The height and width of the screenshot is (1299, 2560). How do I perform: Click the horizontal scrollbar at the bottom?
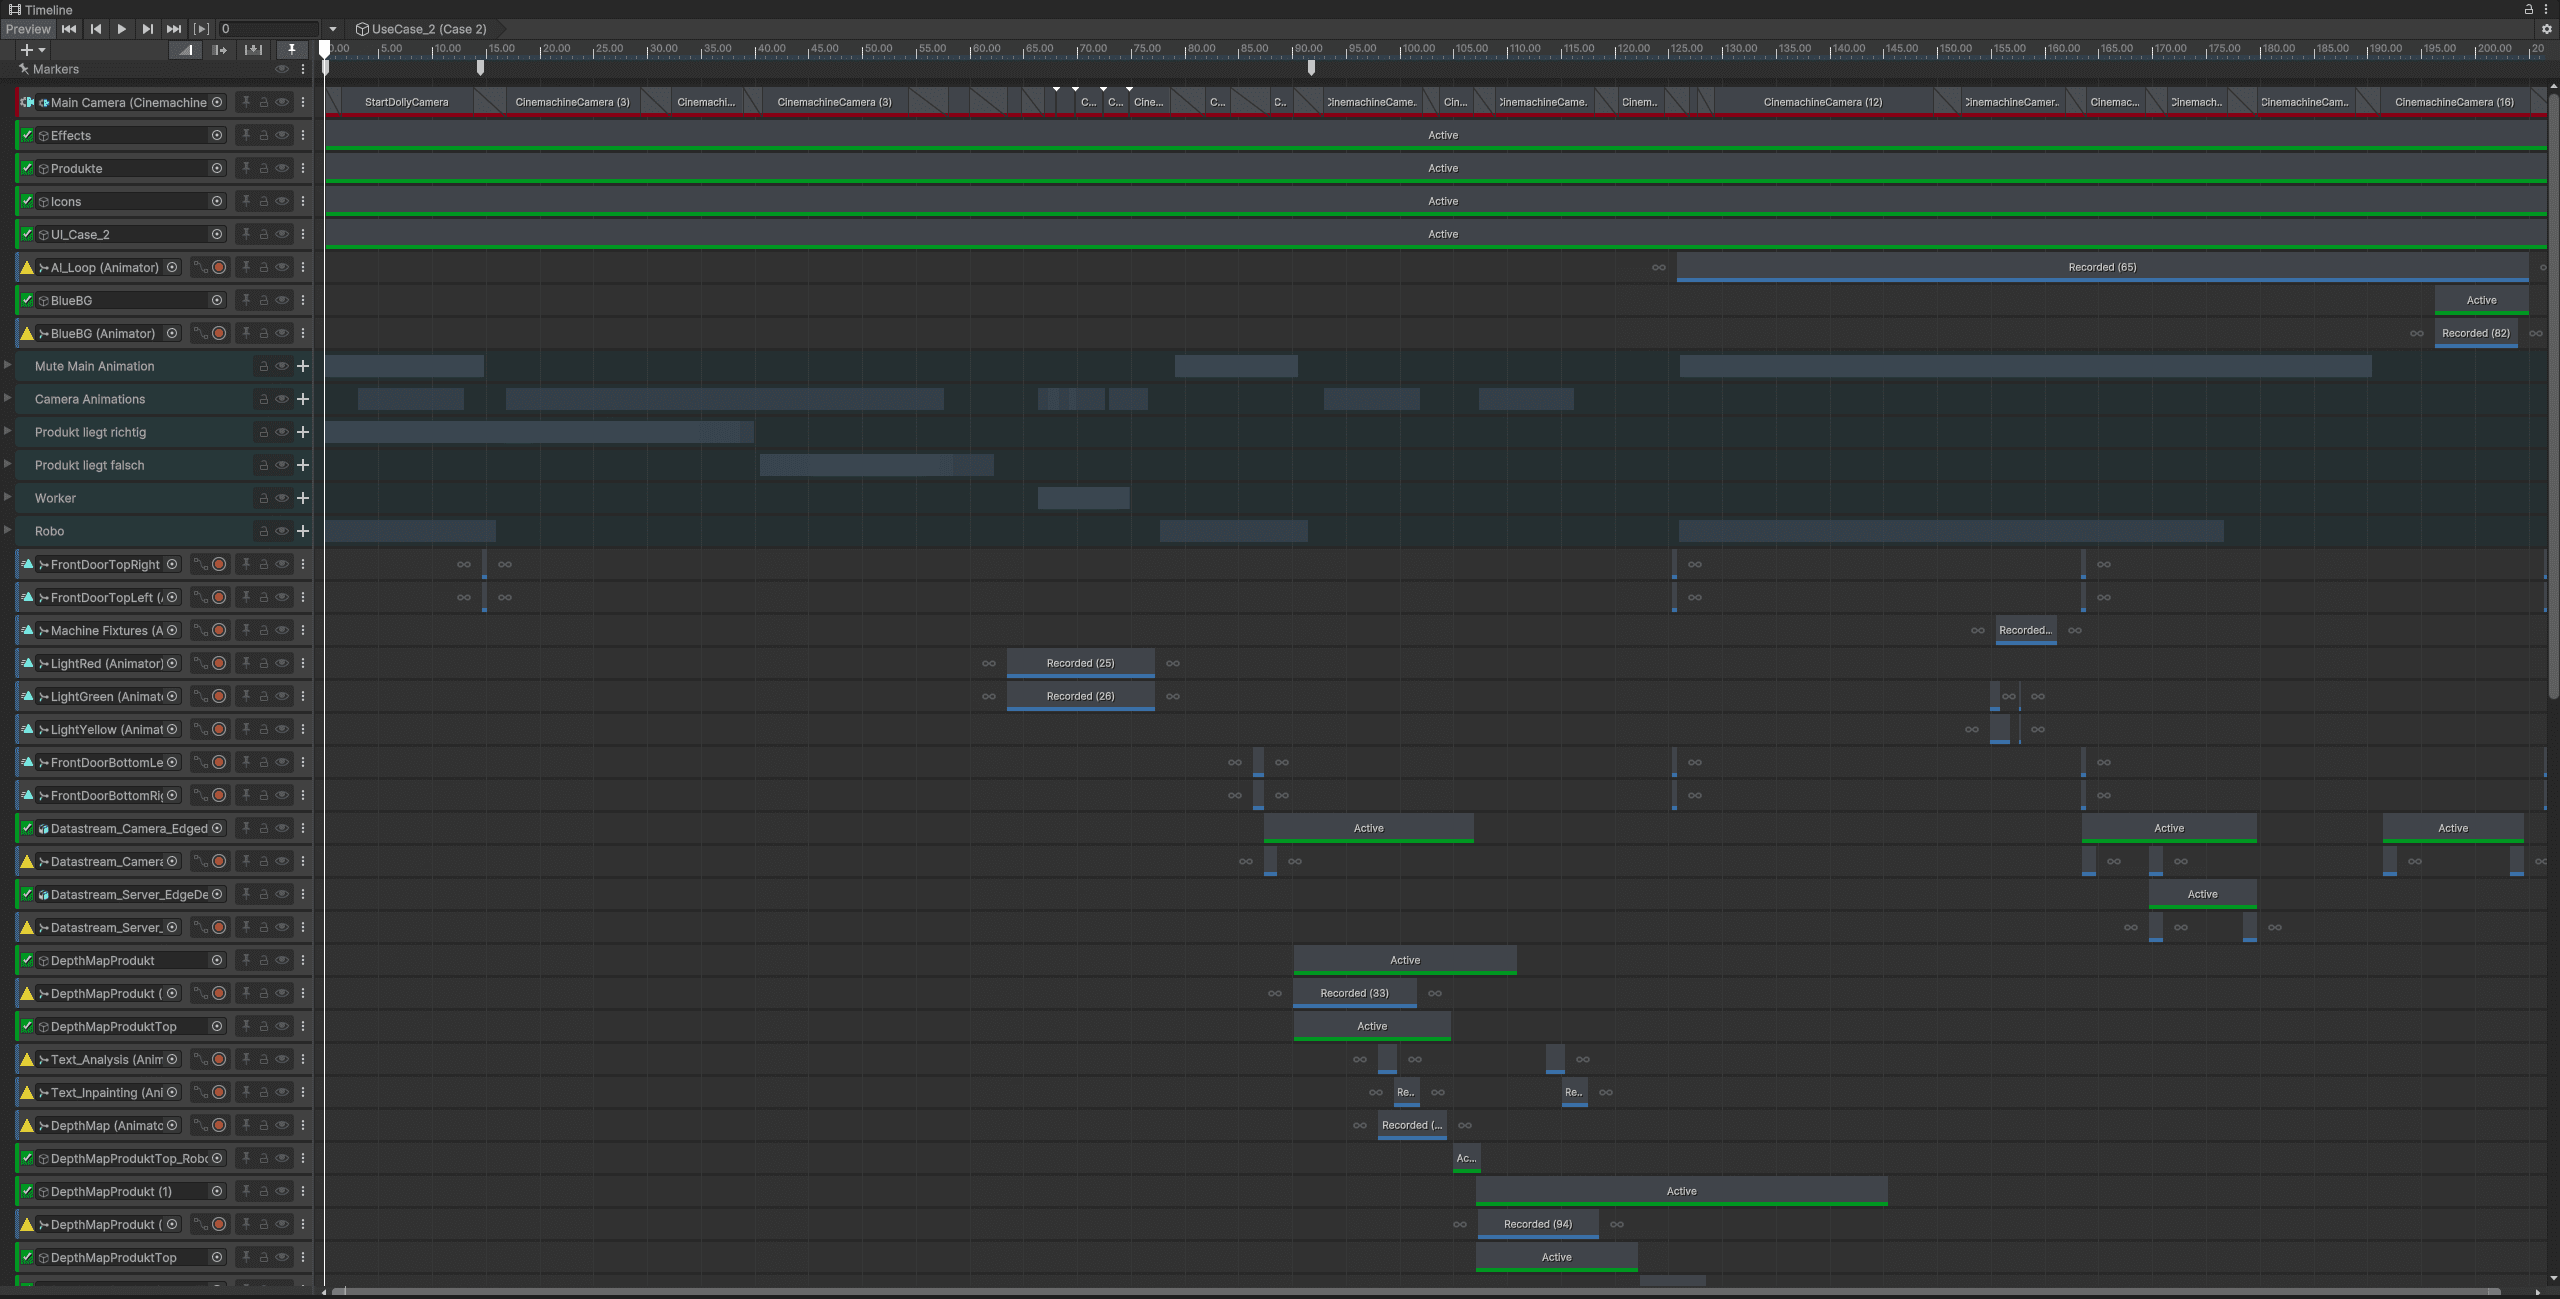pos(1415,1291)
